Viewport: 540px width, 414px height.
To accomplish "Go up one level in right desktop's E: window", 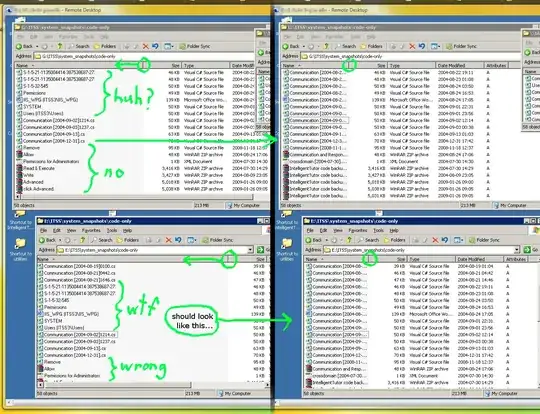I will [x=350, y=240].
